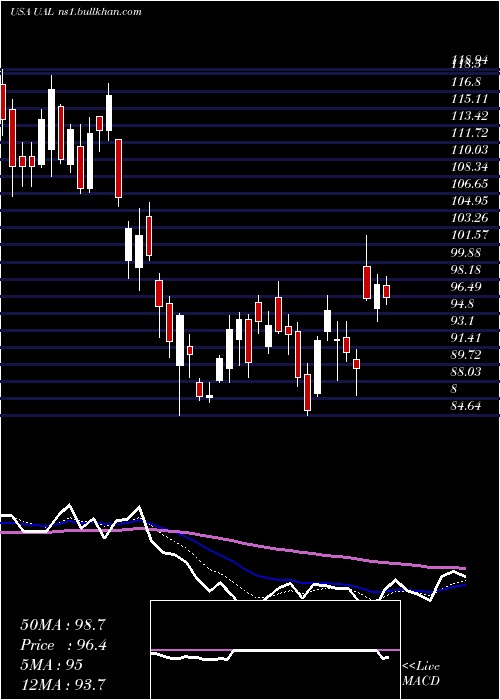Click the 96.49 price axis label

pos(467,287)
